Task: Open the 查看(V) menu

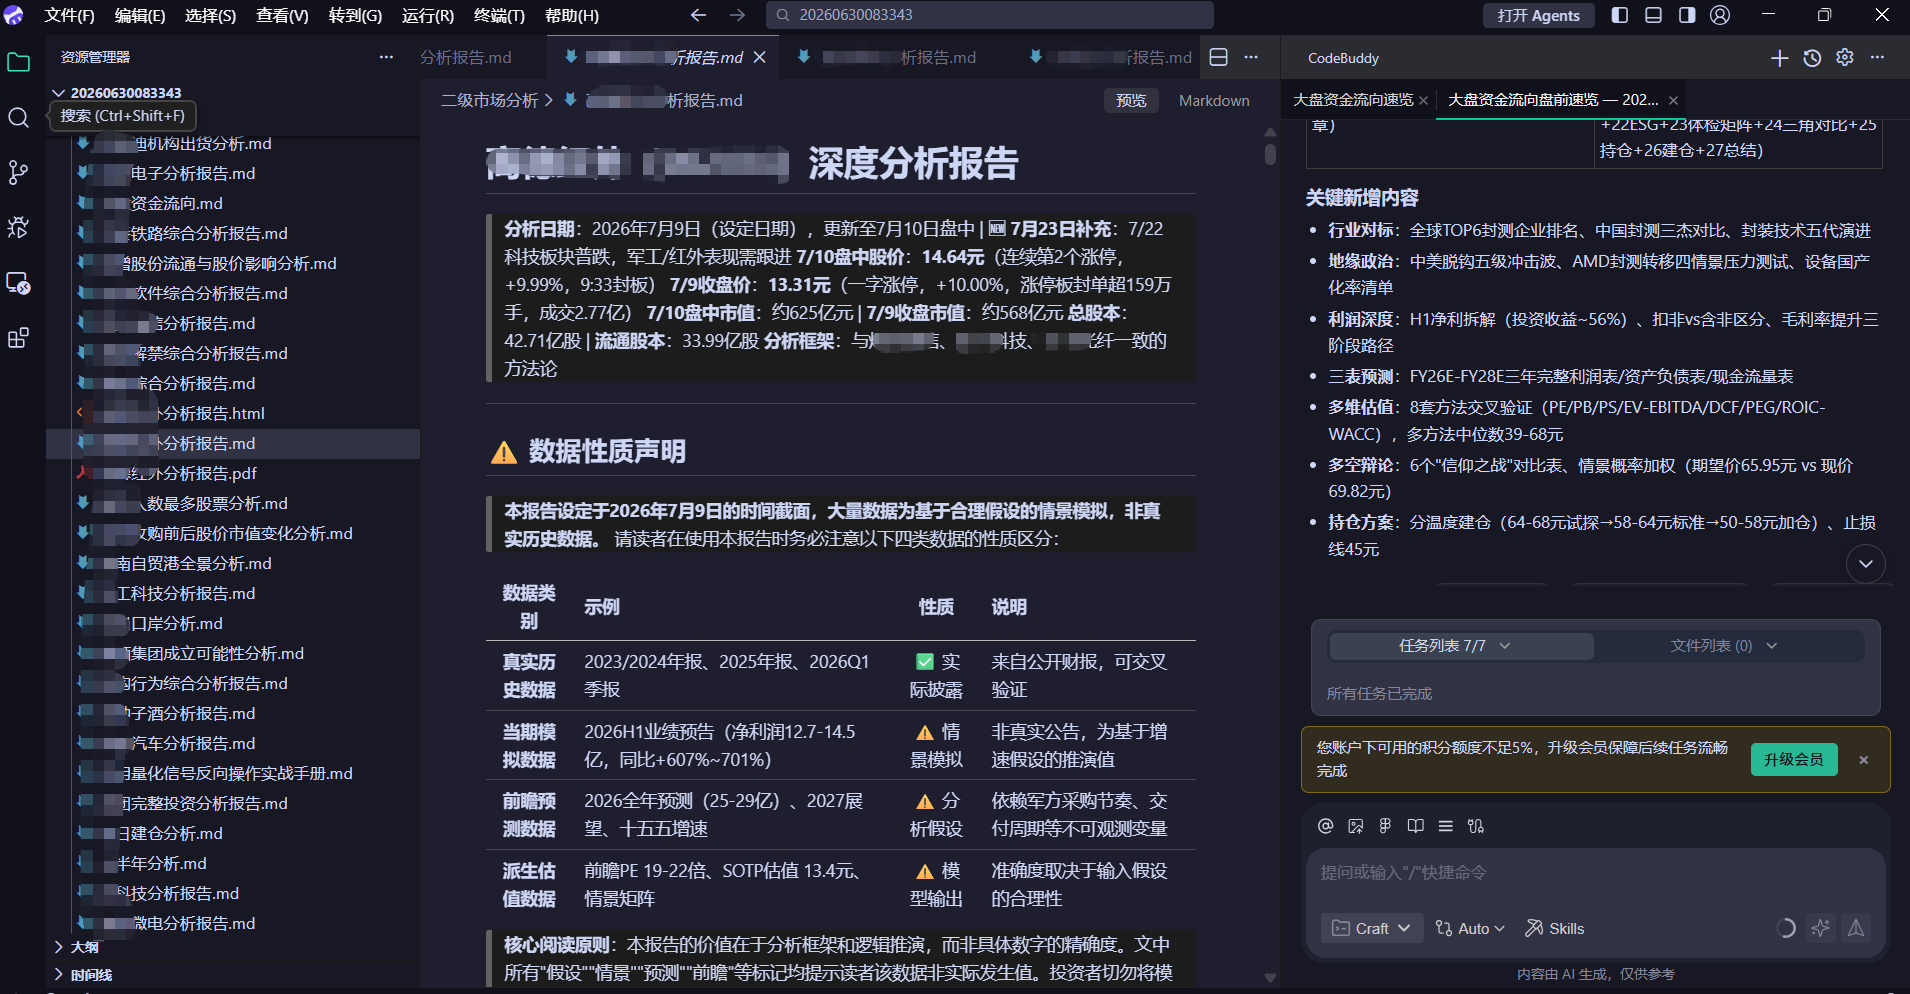Action: [x=282, y=15]
